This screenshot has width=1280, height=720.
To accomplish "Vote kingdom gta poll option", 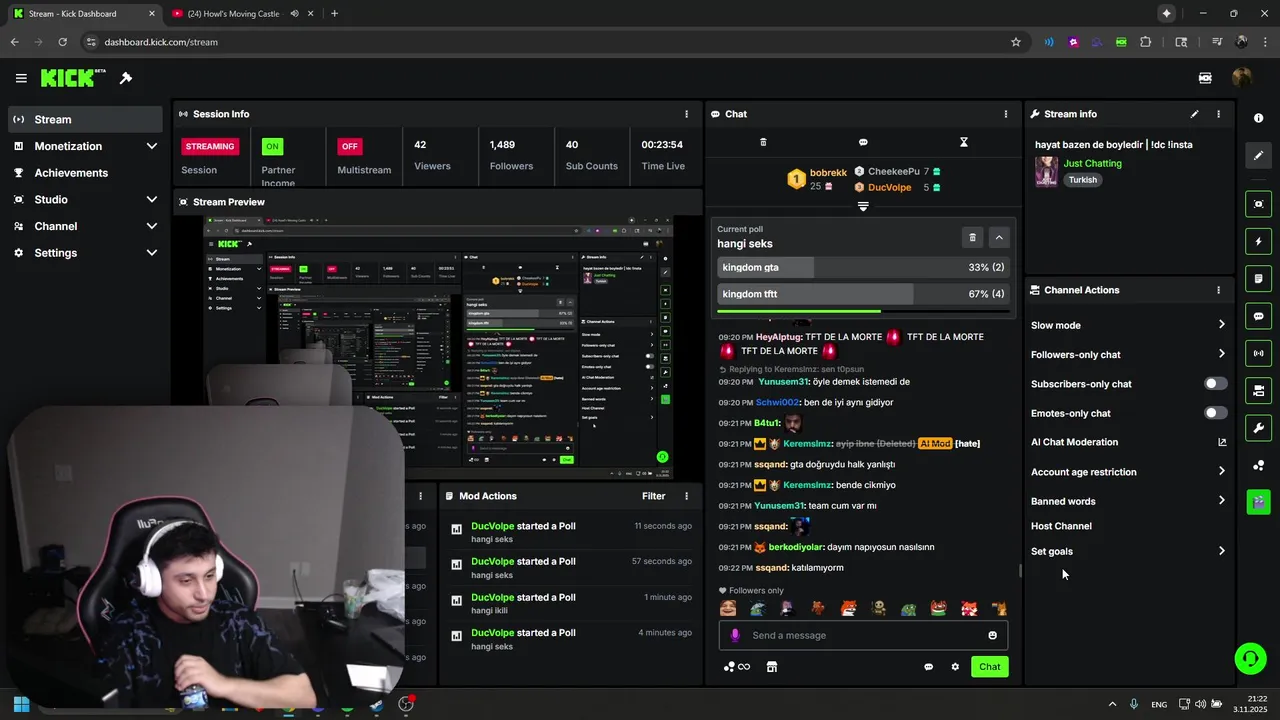I will click(863, 267).
